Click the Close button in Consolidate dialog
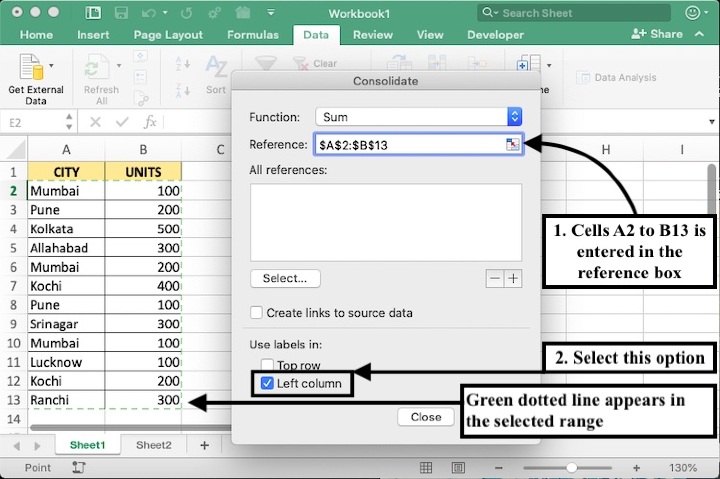The width and height of the screenshot is (720, 479). (x=426, y=417)
